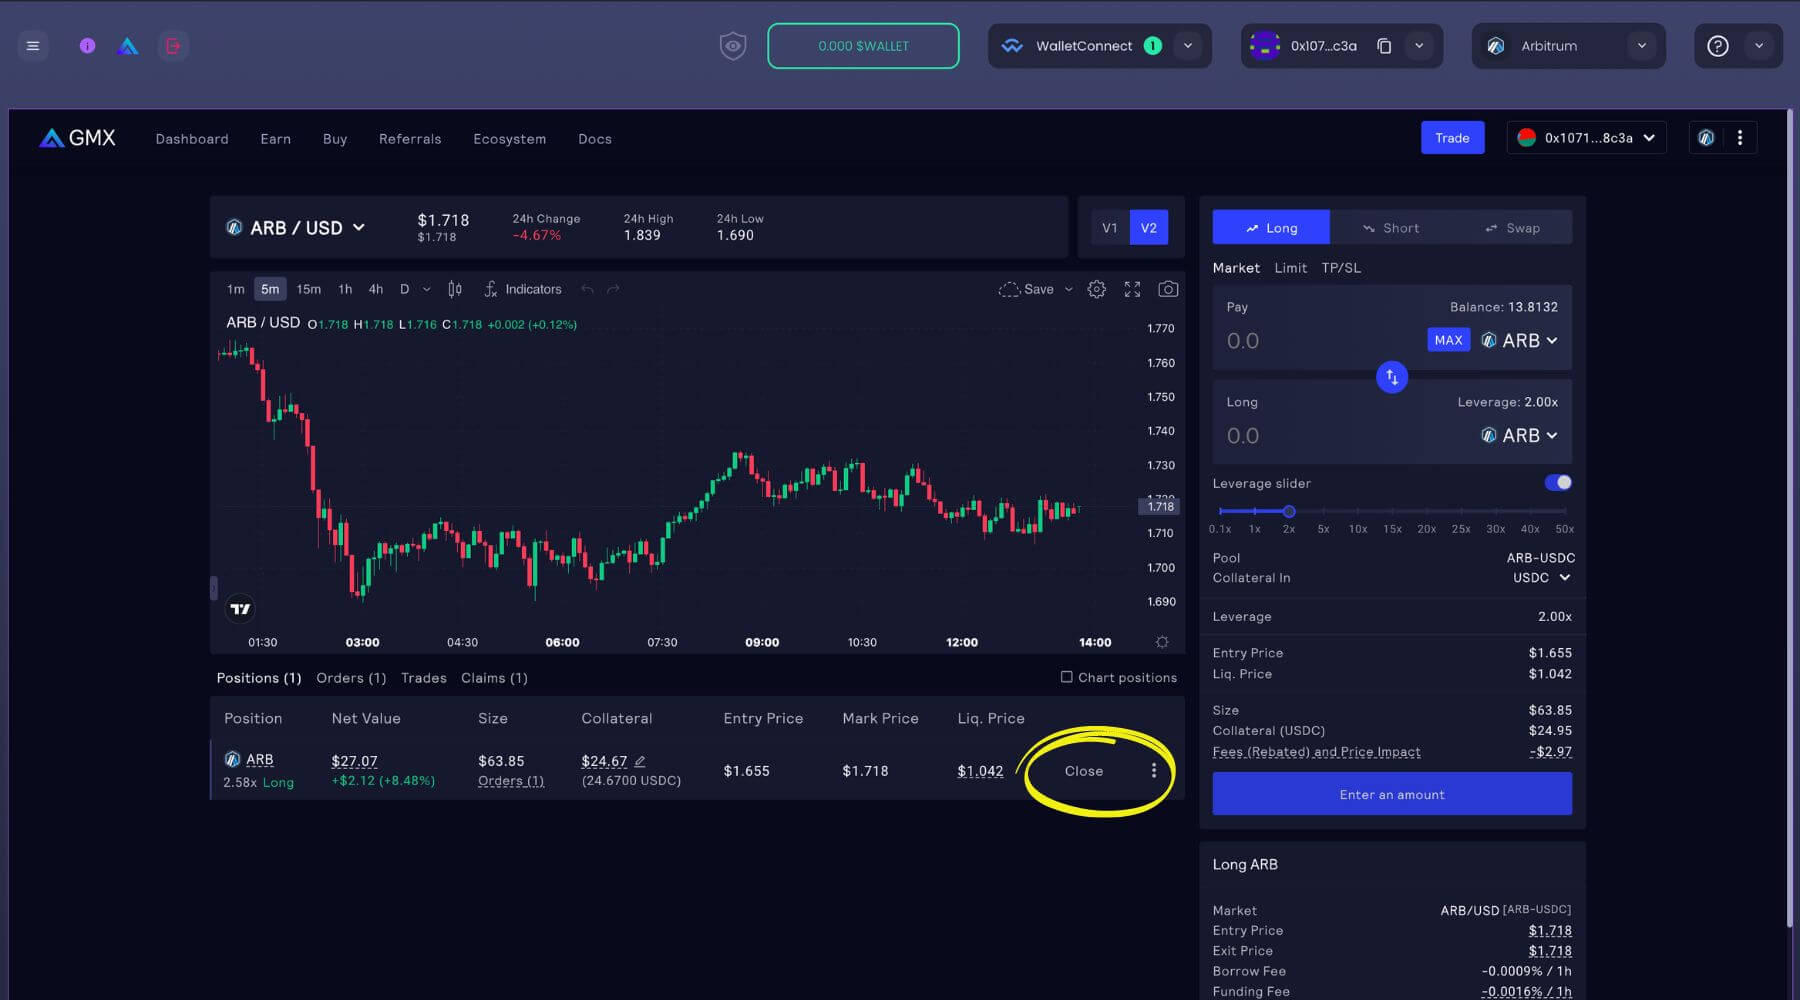Click the candlestick style icon in chart toolbar
This screenshot has height=1000, width=1800.
pyautogui.click(x=455, y=289)
